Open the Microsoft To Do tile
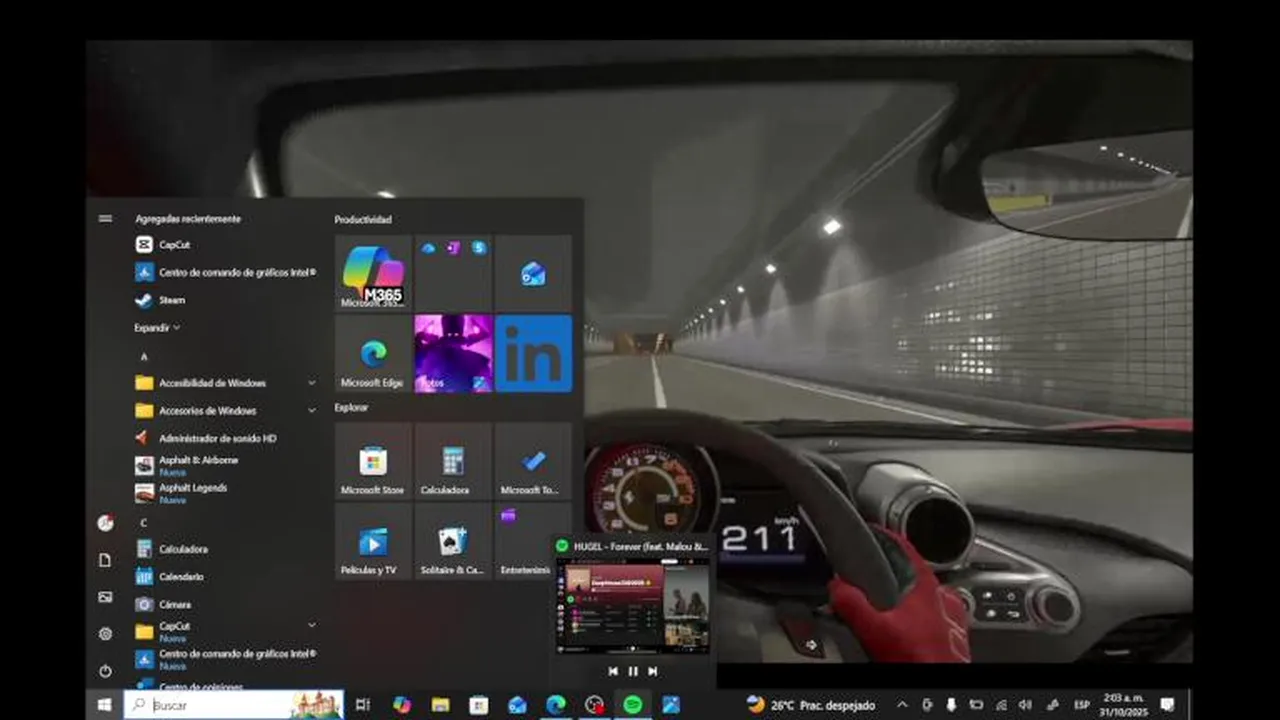The width and height of the screenshot is (1280, 720). 533,461
